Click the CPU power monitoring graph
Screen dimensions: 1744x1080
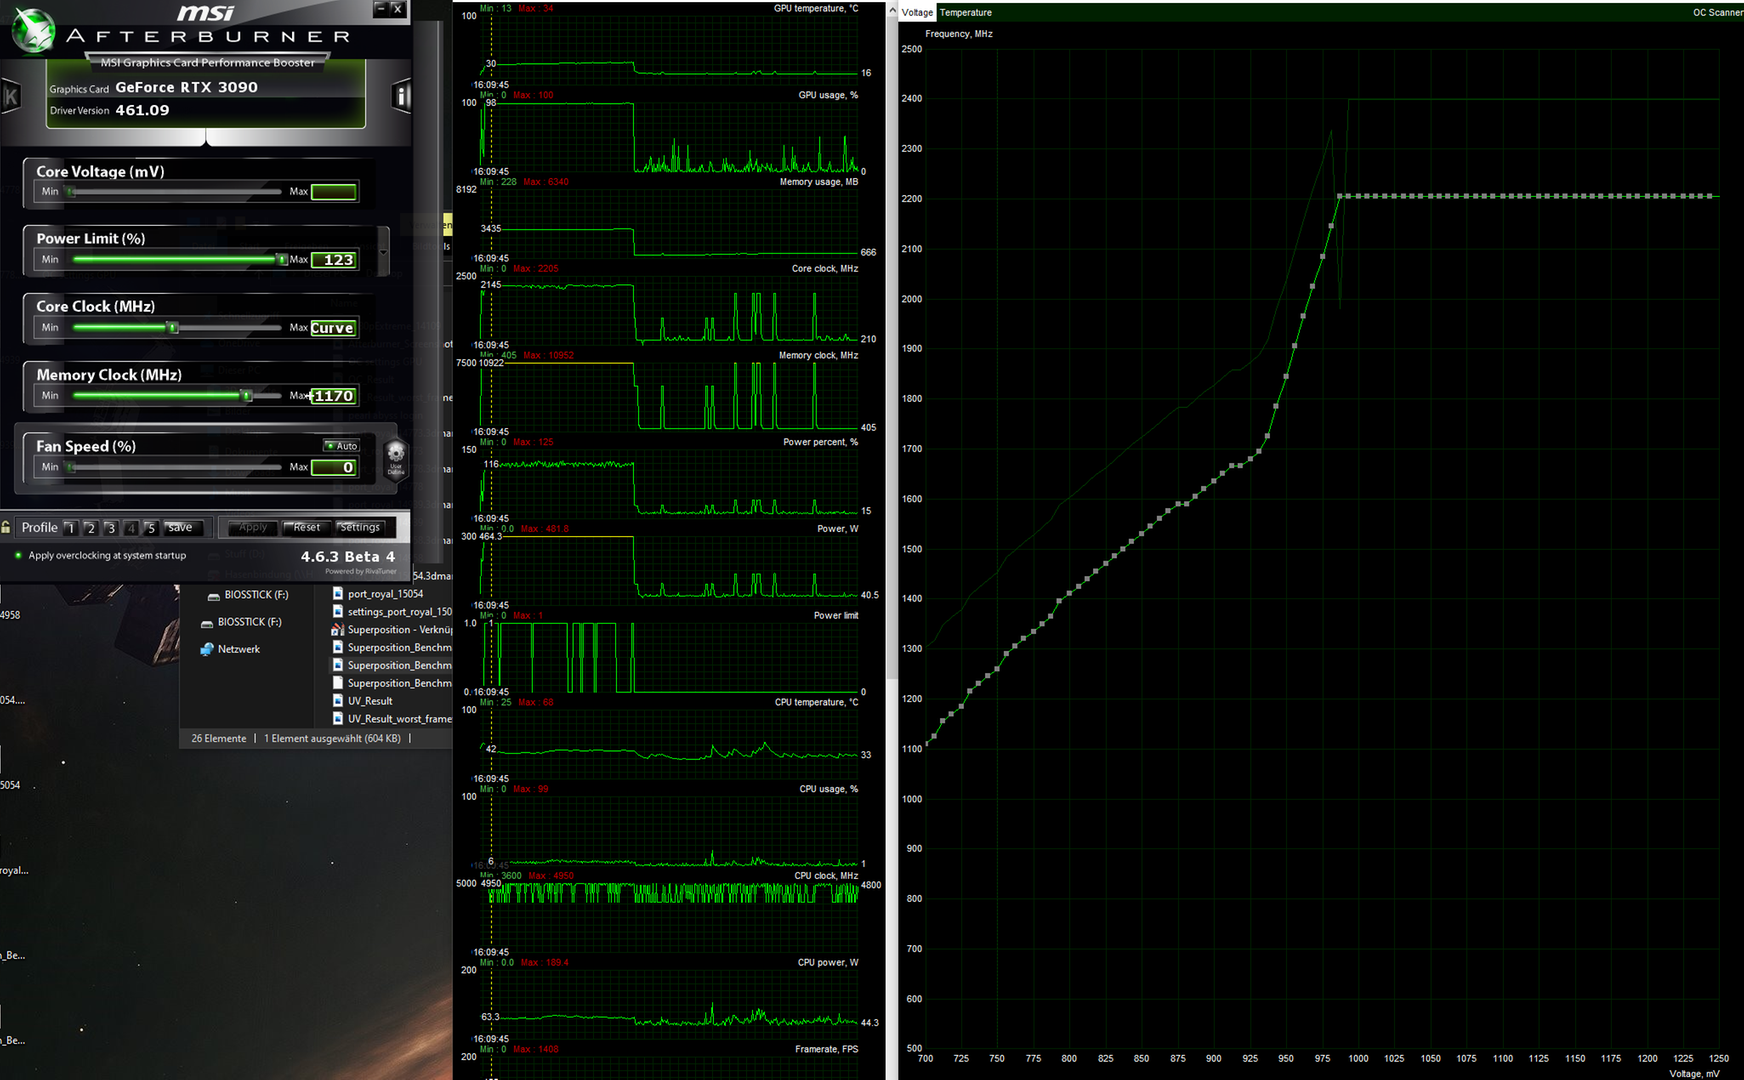point(669,1004)
